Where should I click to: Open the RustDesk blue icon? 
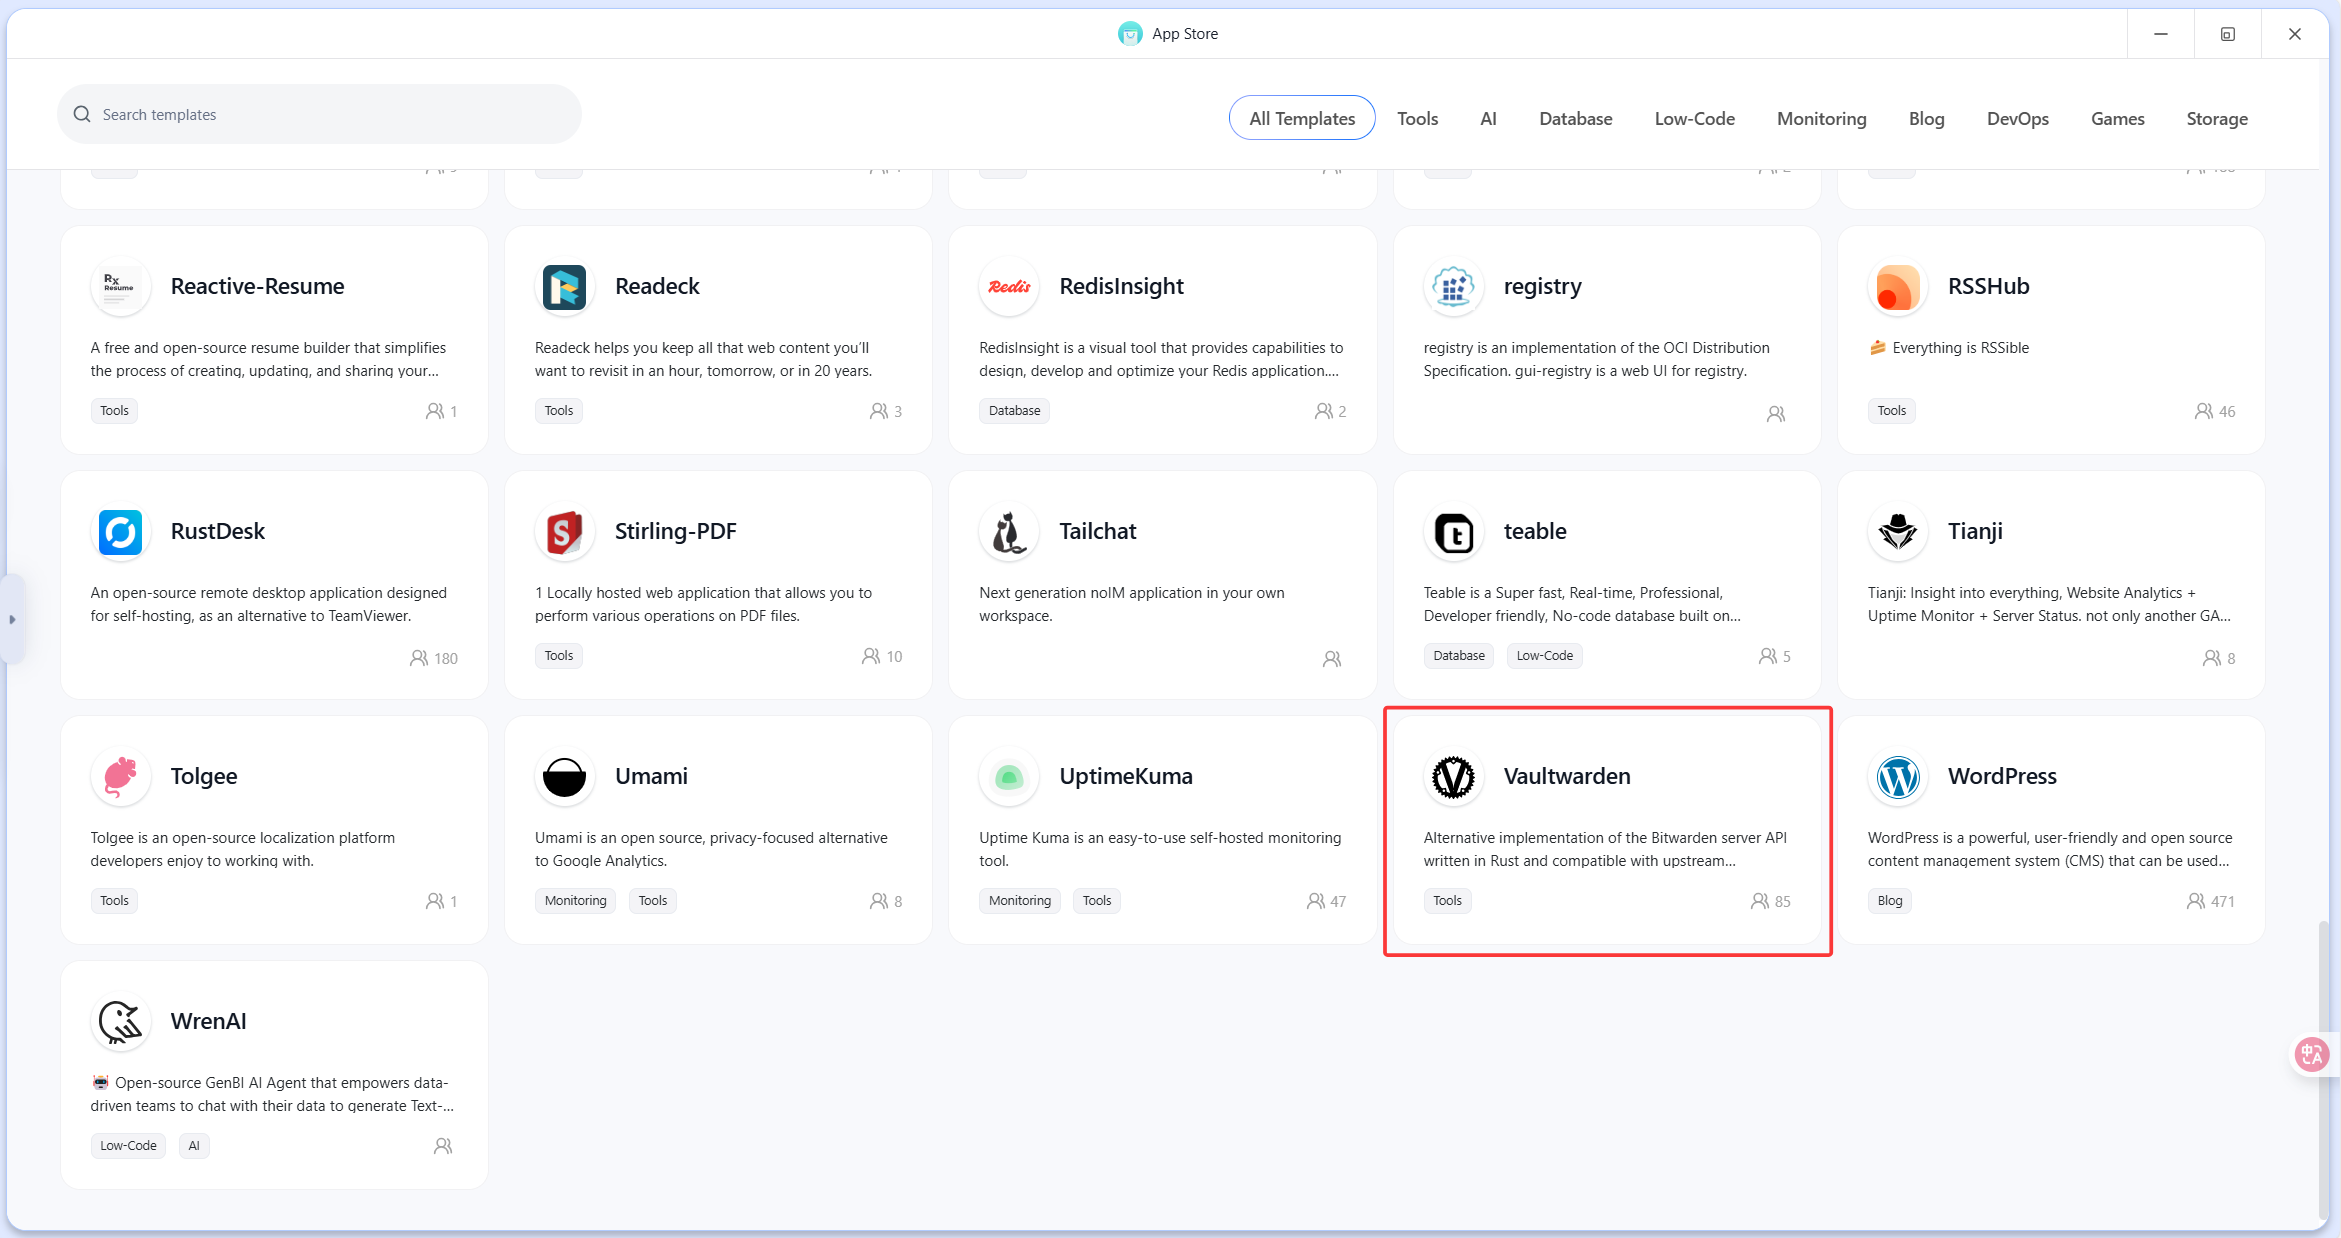[120, 532]
